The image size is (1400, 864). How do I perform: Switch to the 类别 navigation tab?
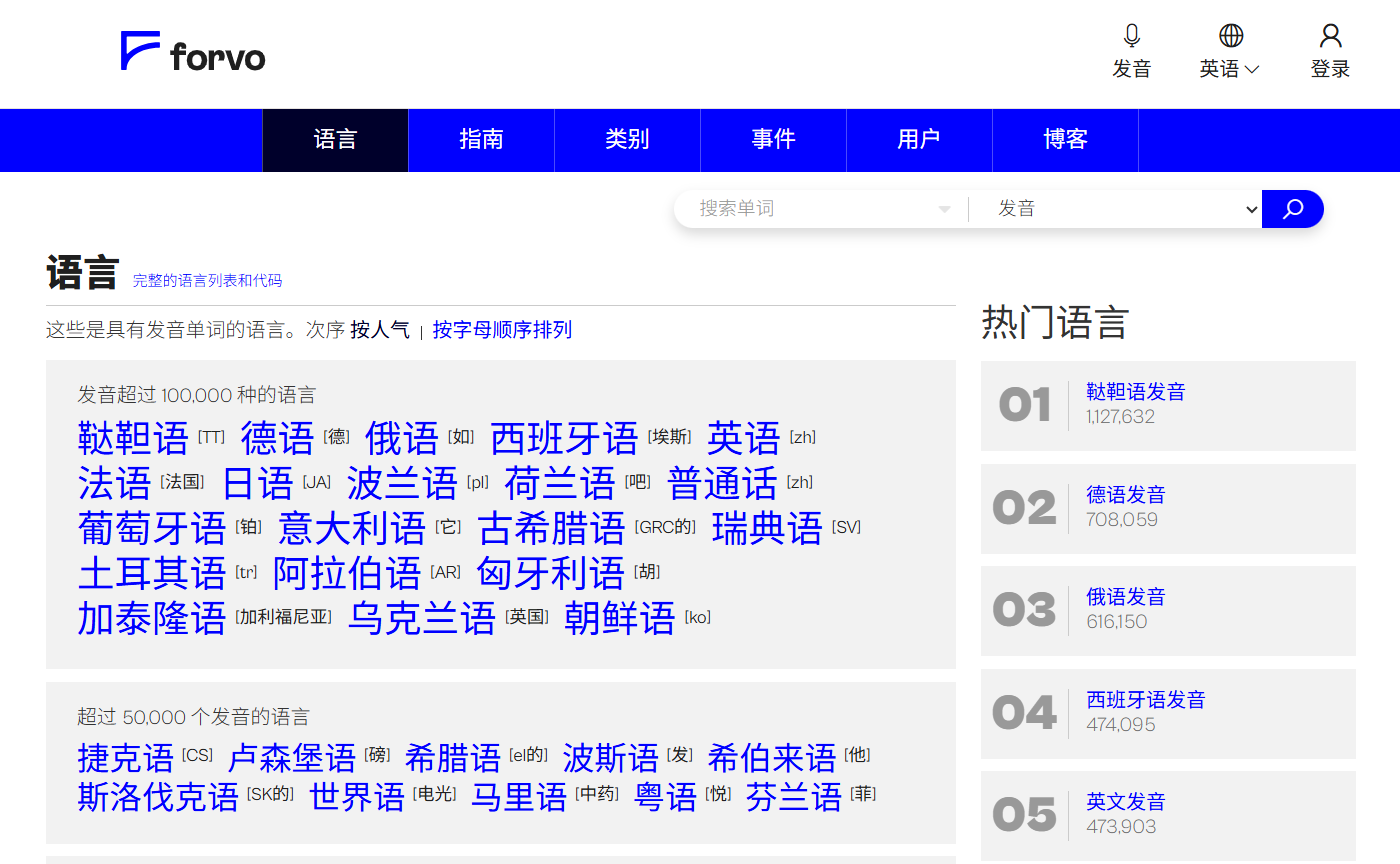627,140
